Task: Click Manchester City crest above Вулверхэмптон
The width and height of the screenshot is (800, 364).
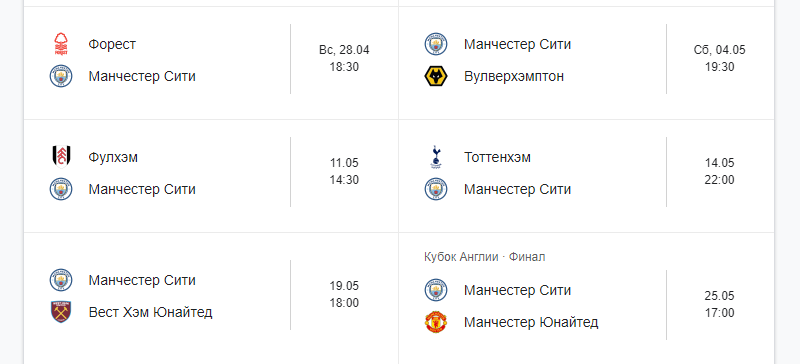Action: click(436, 44)
